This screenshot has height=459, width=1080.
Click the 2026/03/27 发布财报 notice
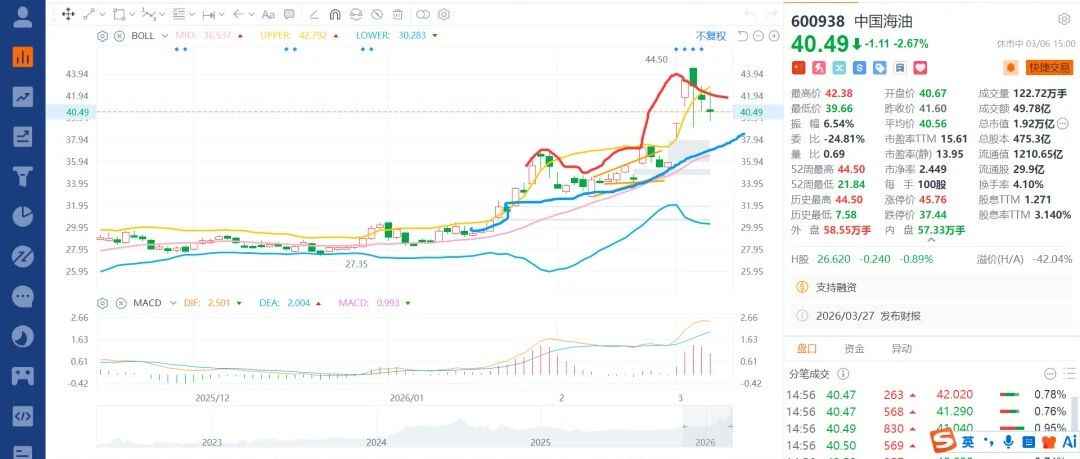click(932, 316)
